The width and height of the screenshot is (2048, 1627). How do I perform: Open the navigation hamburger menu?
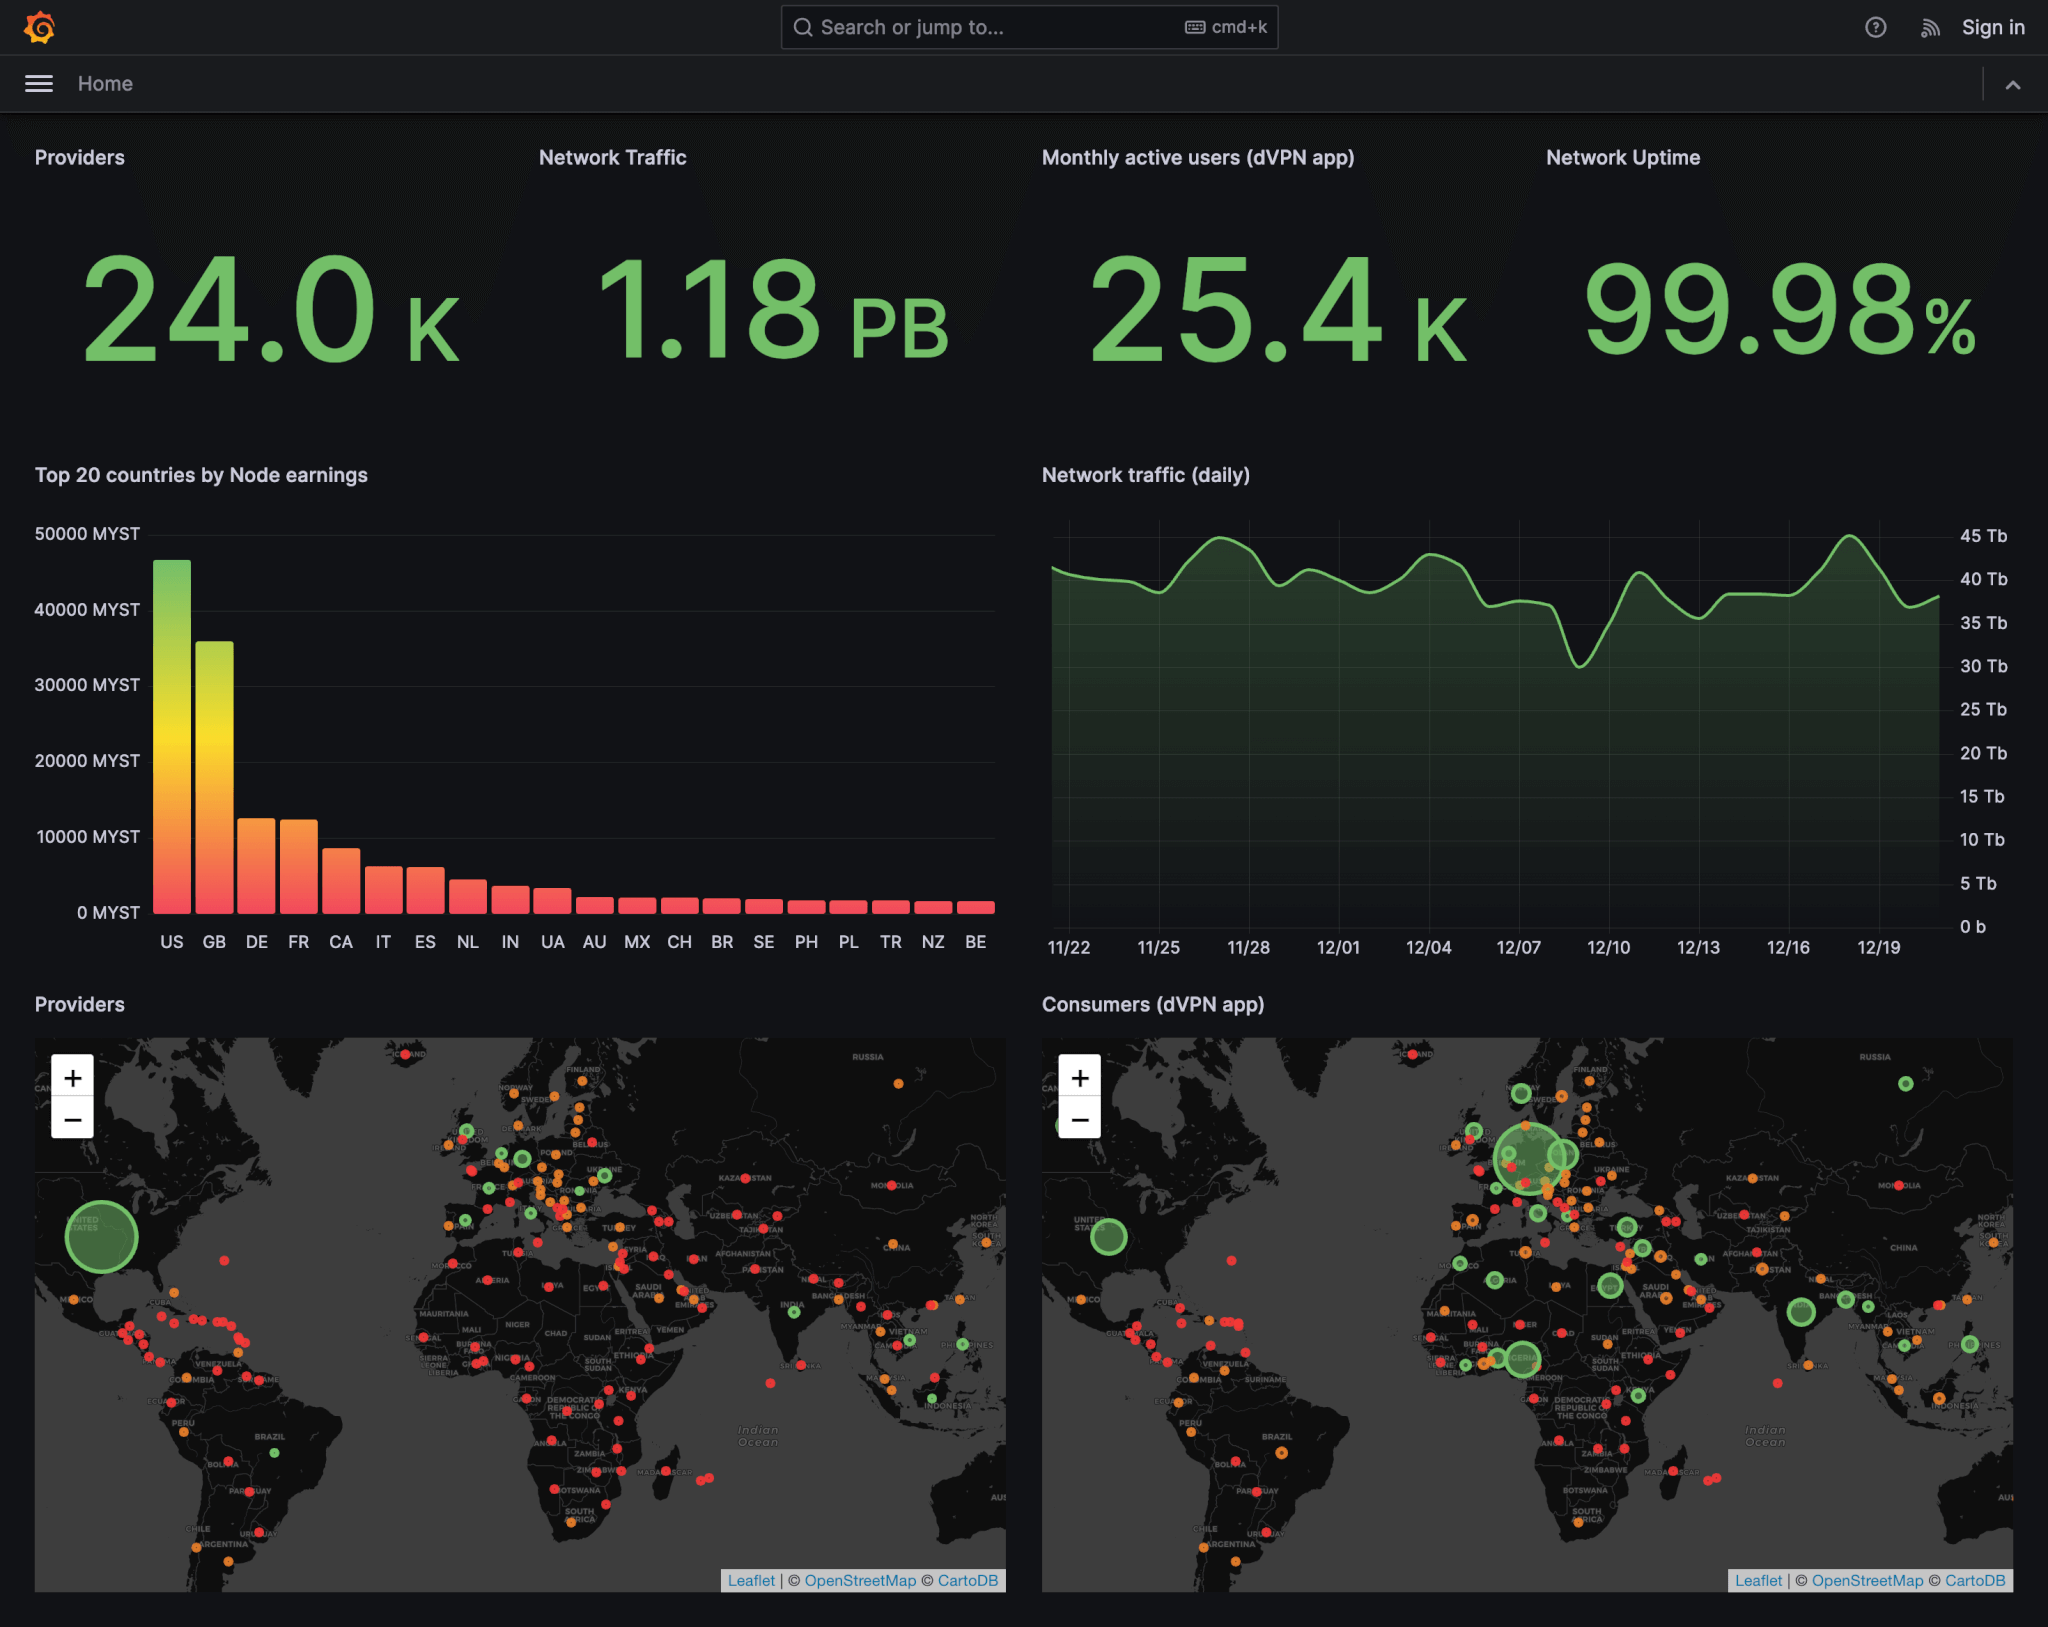coord(38,83)
